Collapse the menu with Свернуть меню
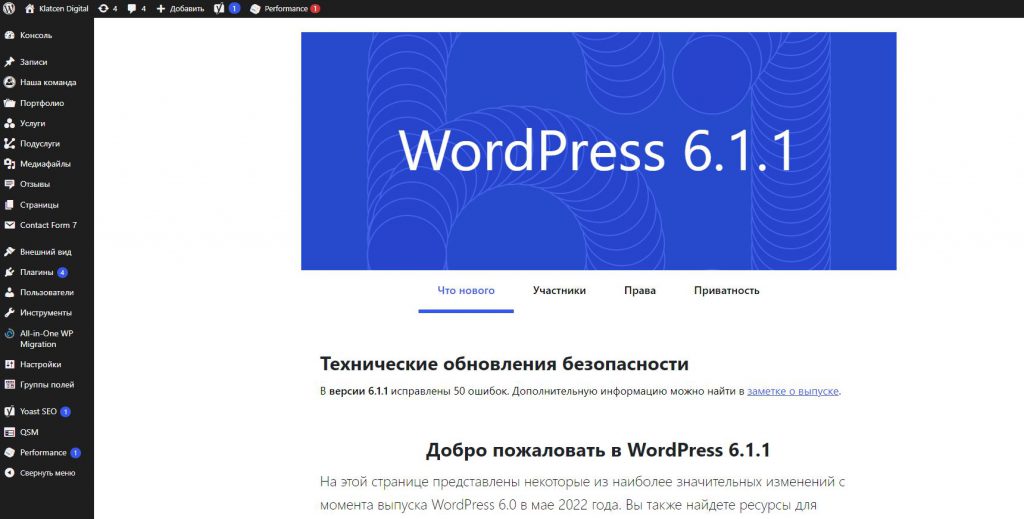 [46, 473]
